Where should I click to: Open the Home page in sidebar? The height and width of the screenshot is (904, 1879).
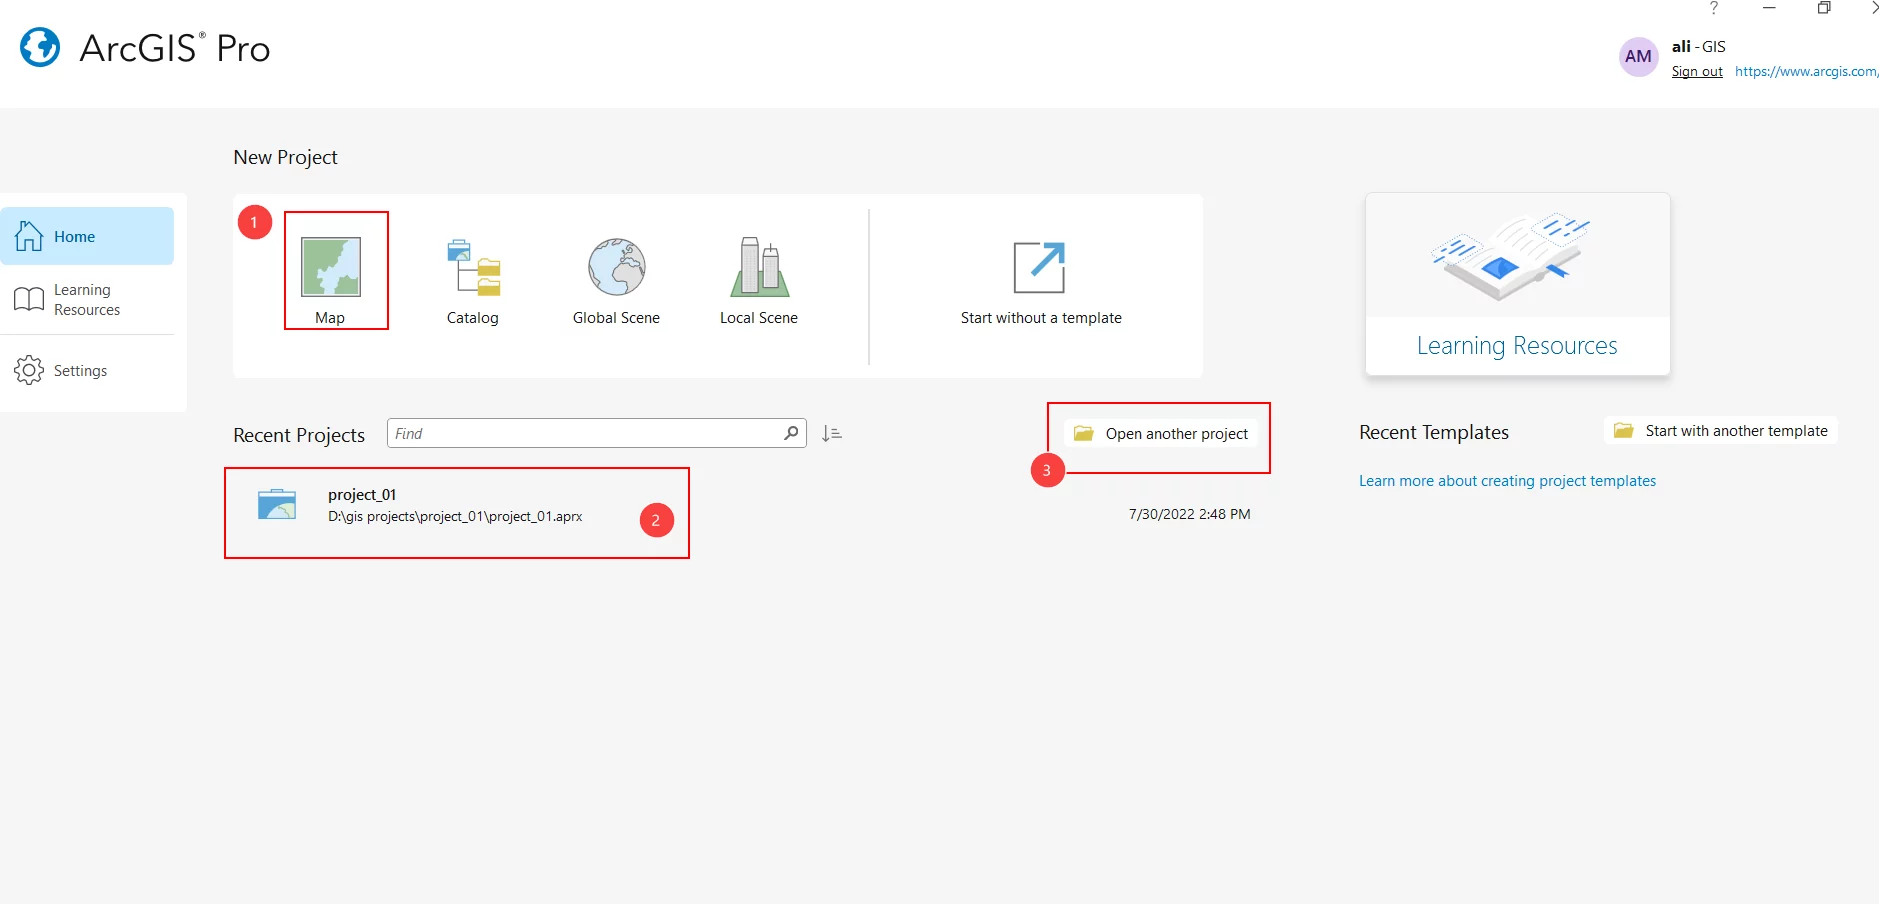click(x=87, y=236)
